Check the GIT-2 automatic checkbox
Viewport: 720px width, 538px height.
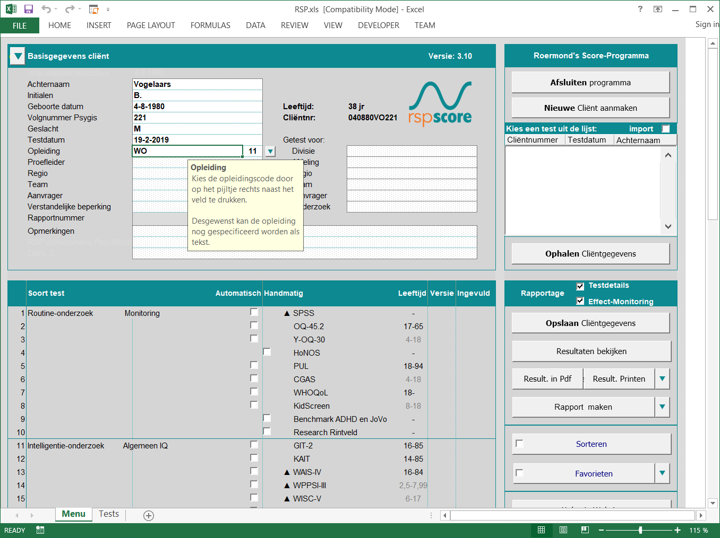[254, 444]
